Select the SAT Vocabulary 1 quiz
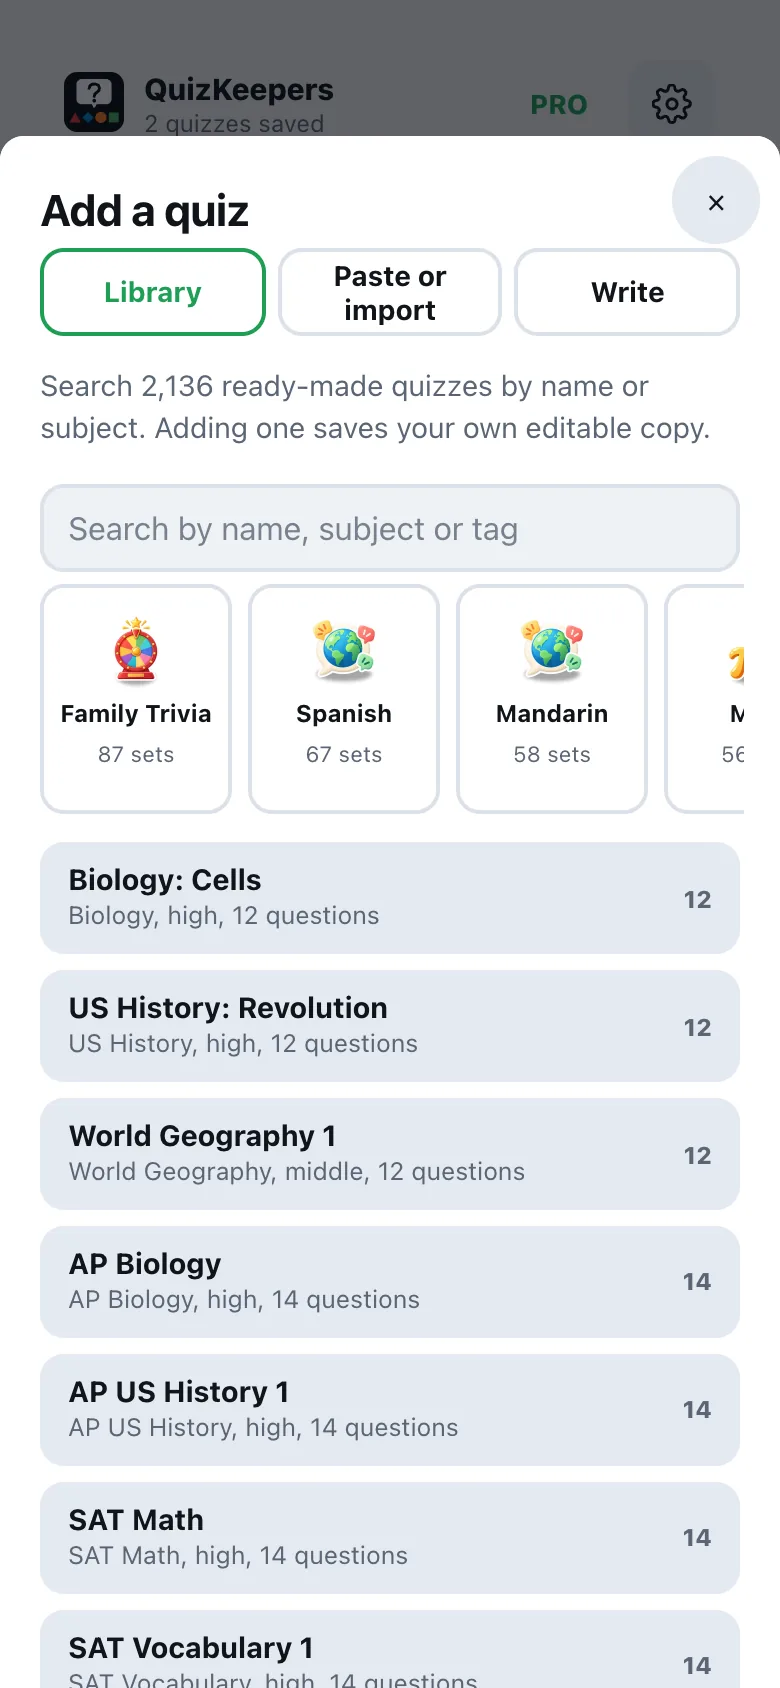780x1688 pixels. coord(390,1650)
